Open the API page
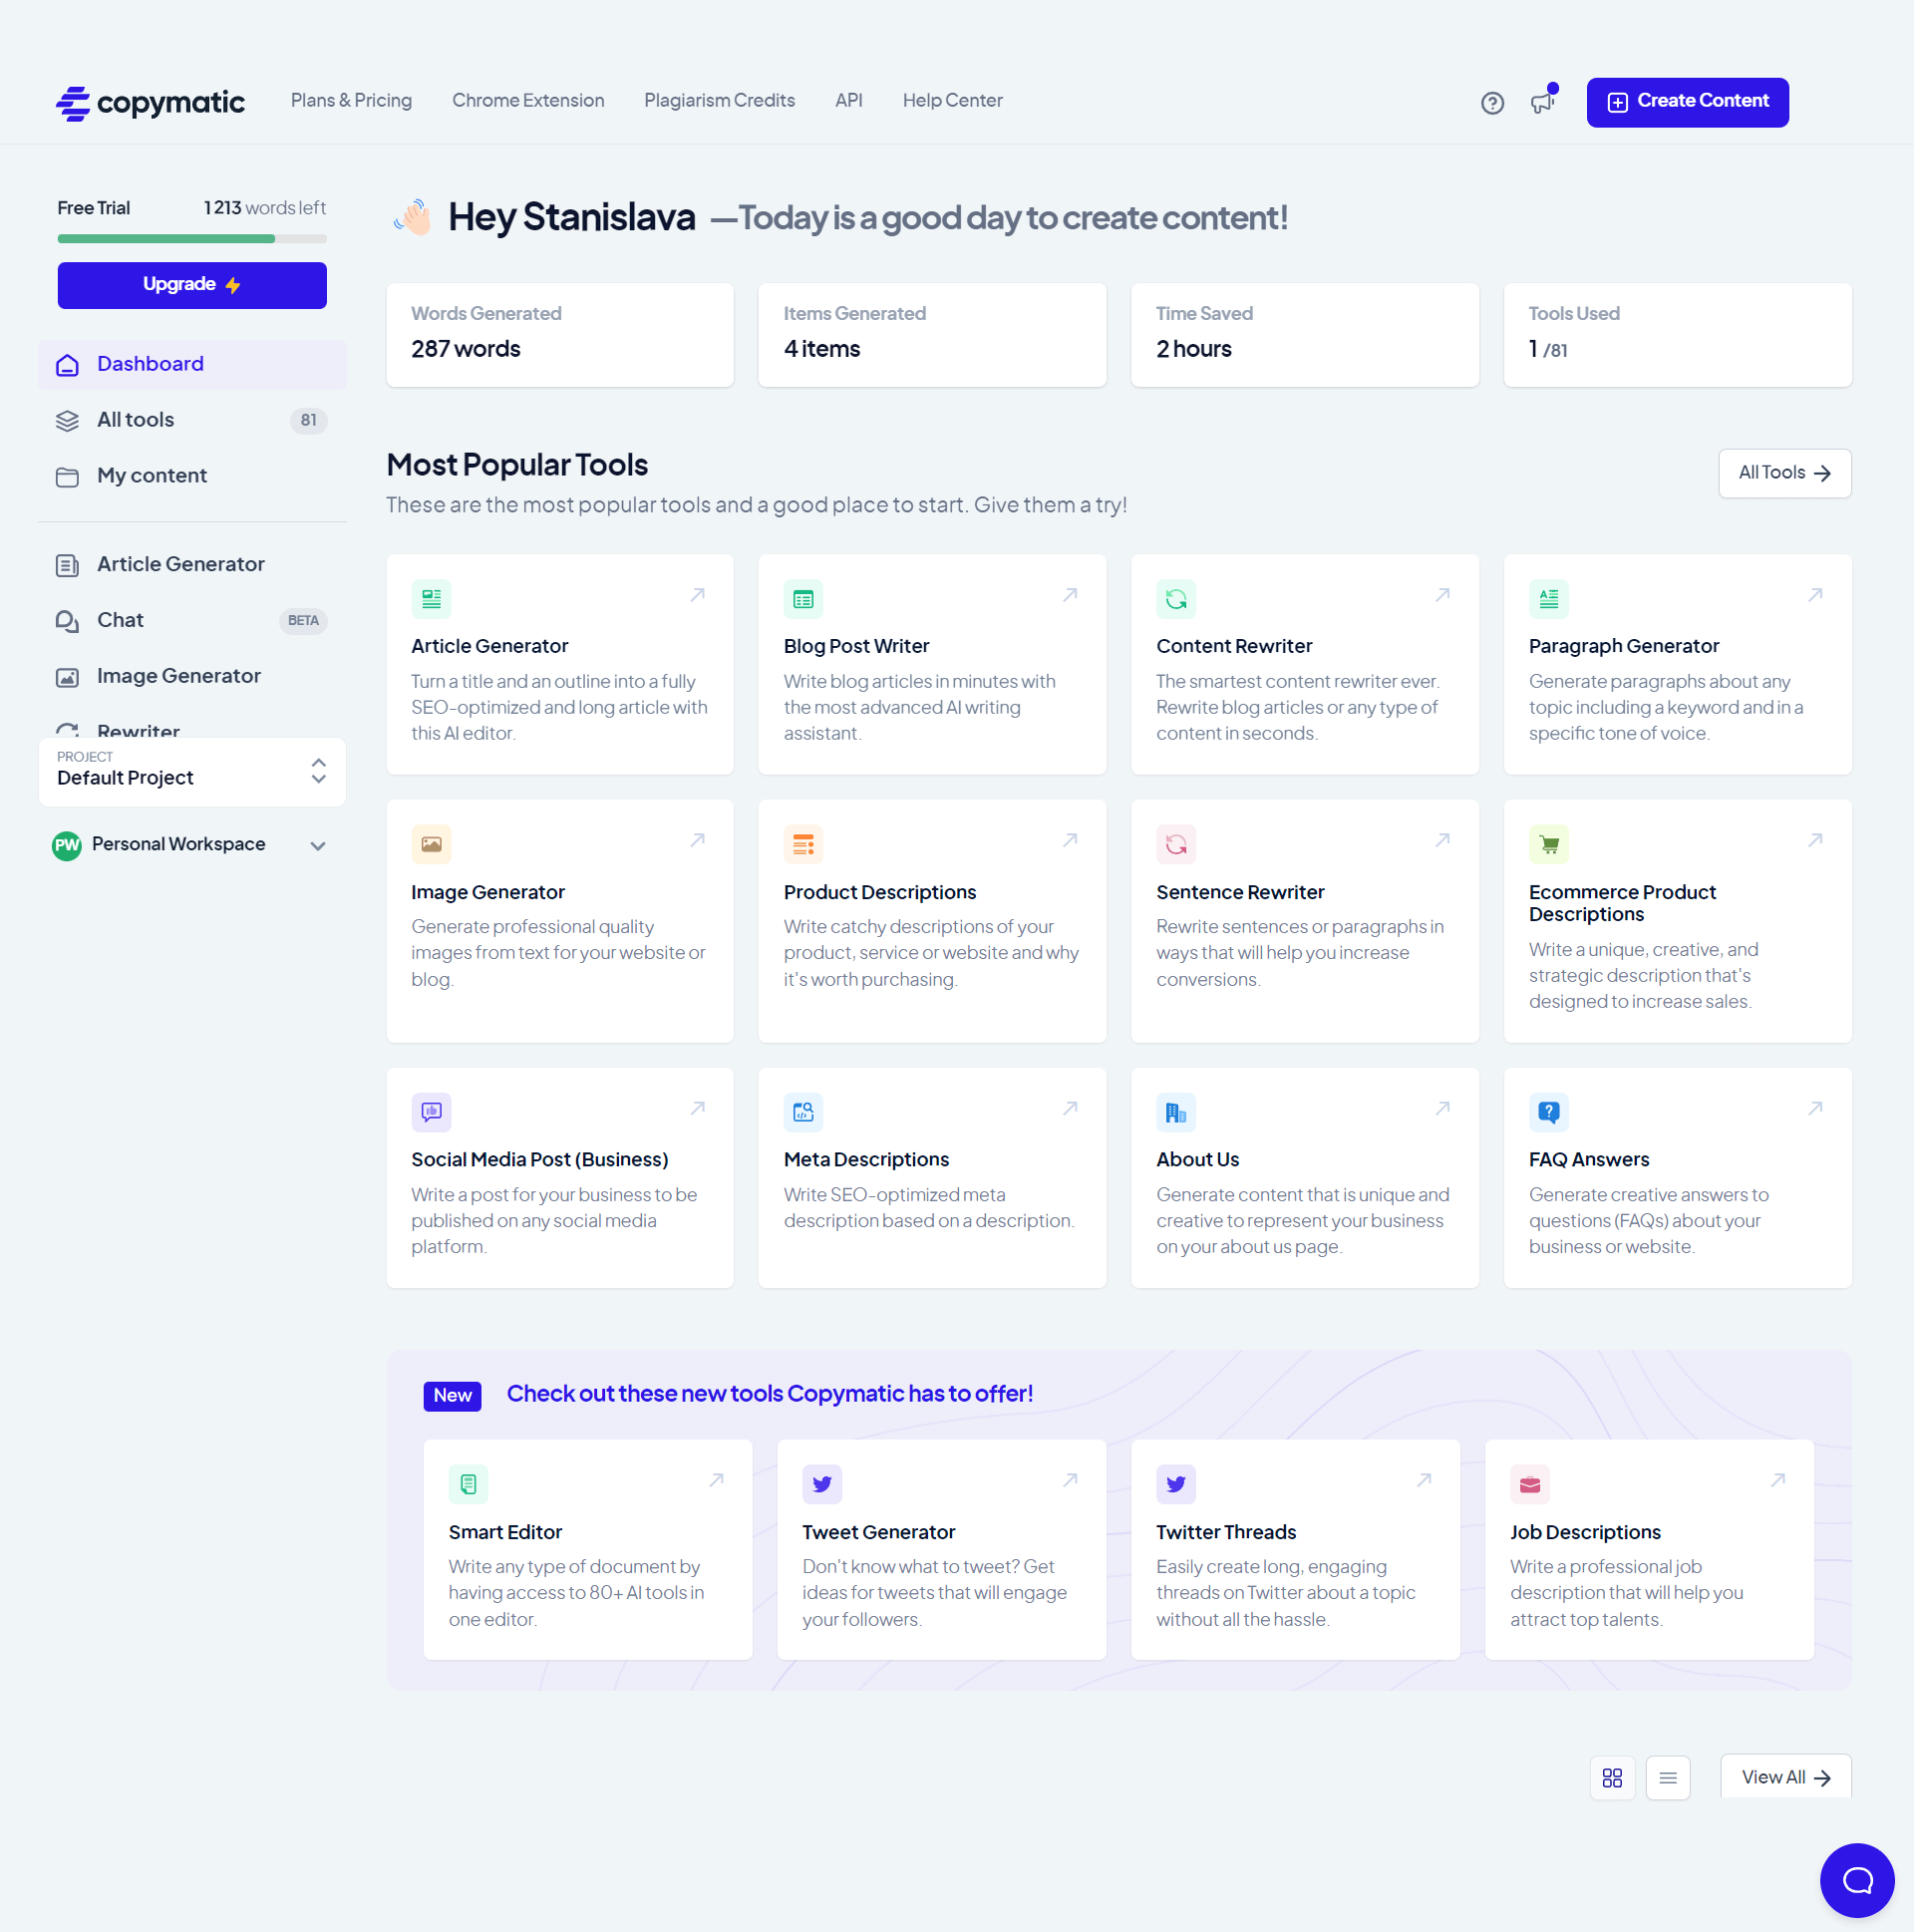The height and width of the screenshot is (1932, 1914). pos(849,100)
